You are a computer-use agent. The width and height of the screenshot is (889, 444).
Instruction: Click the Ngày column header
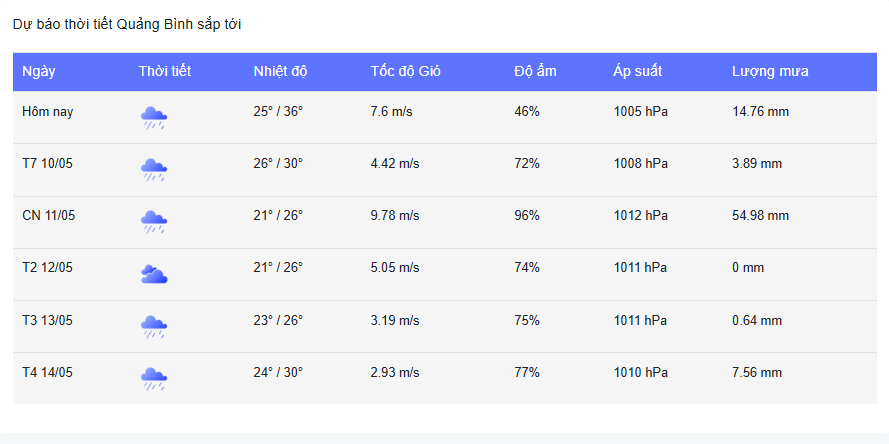coord(39,71)
